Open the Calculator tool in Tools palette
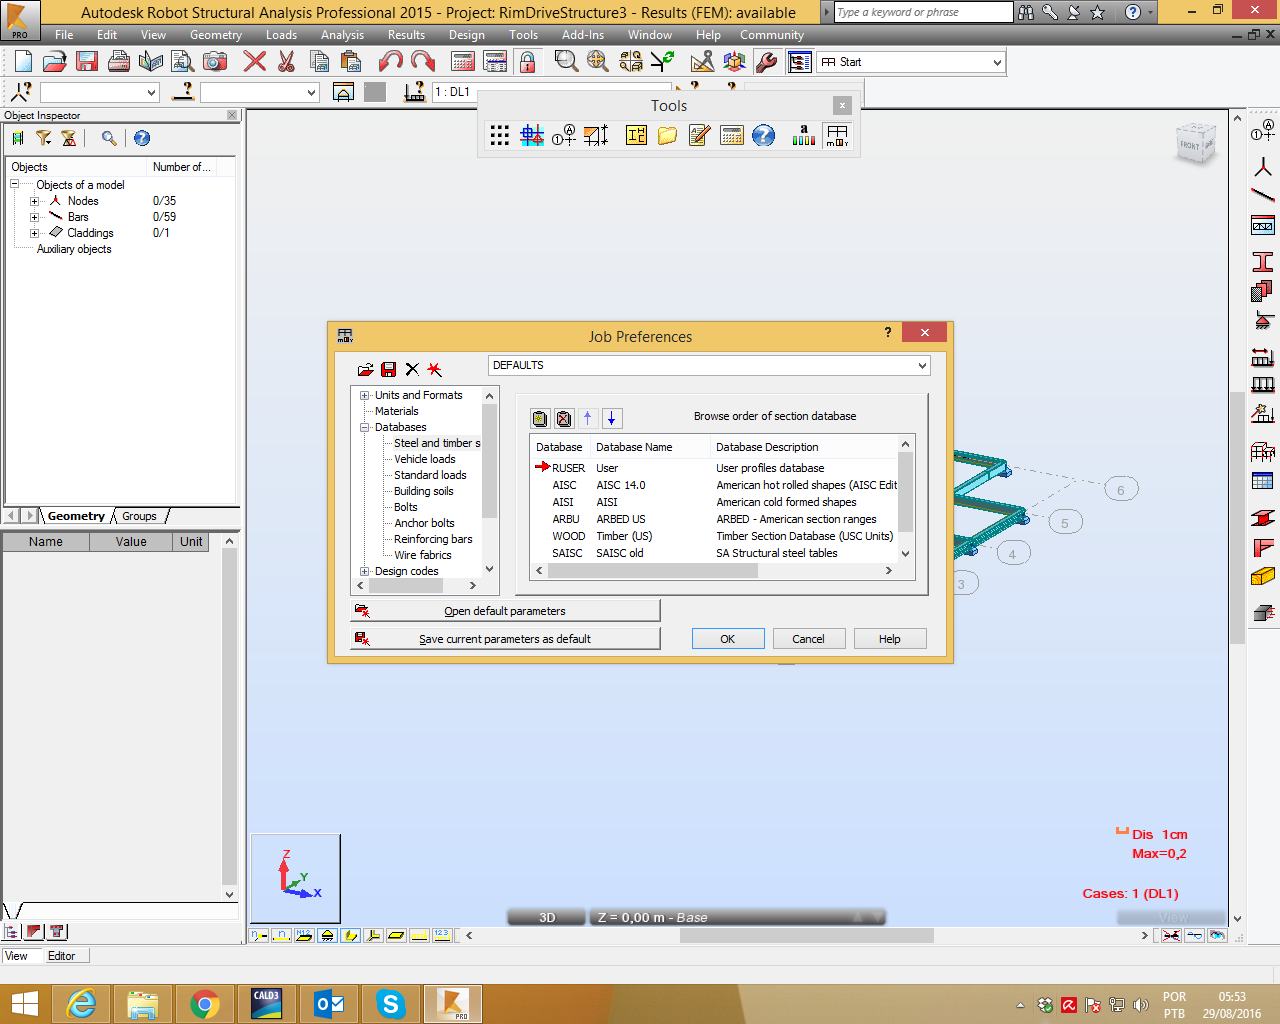The width and height of the screenshot is (1280, 1024). pyautogui.click(x=731, y=135)
